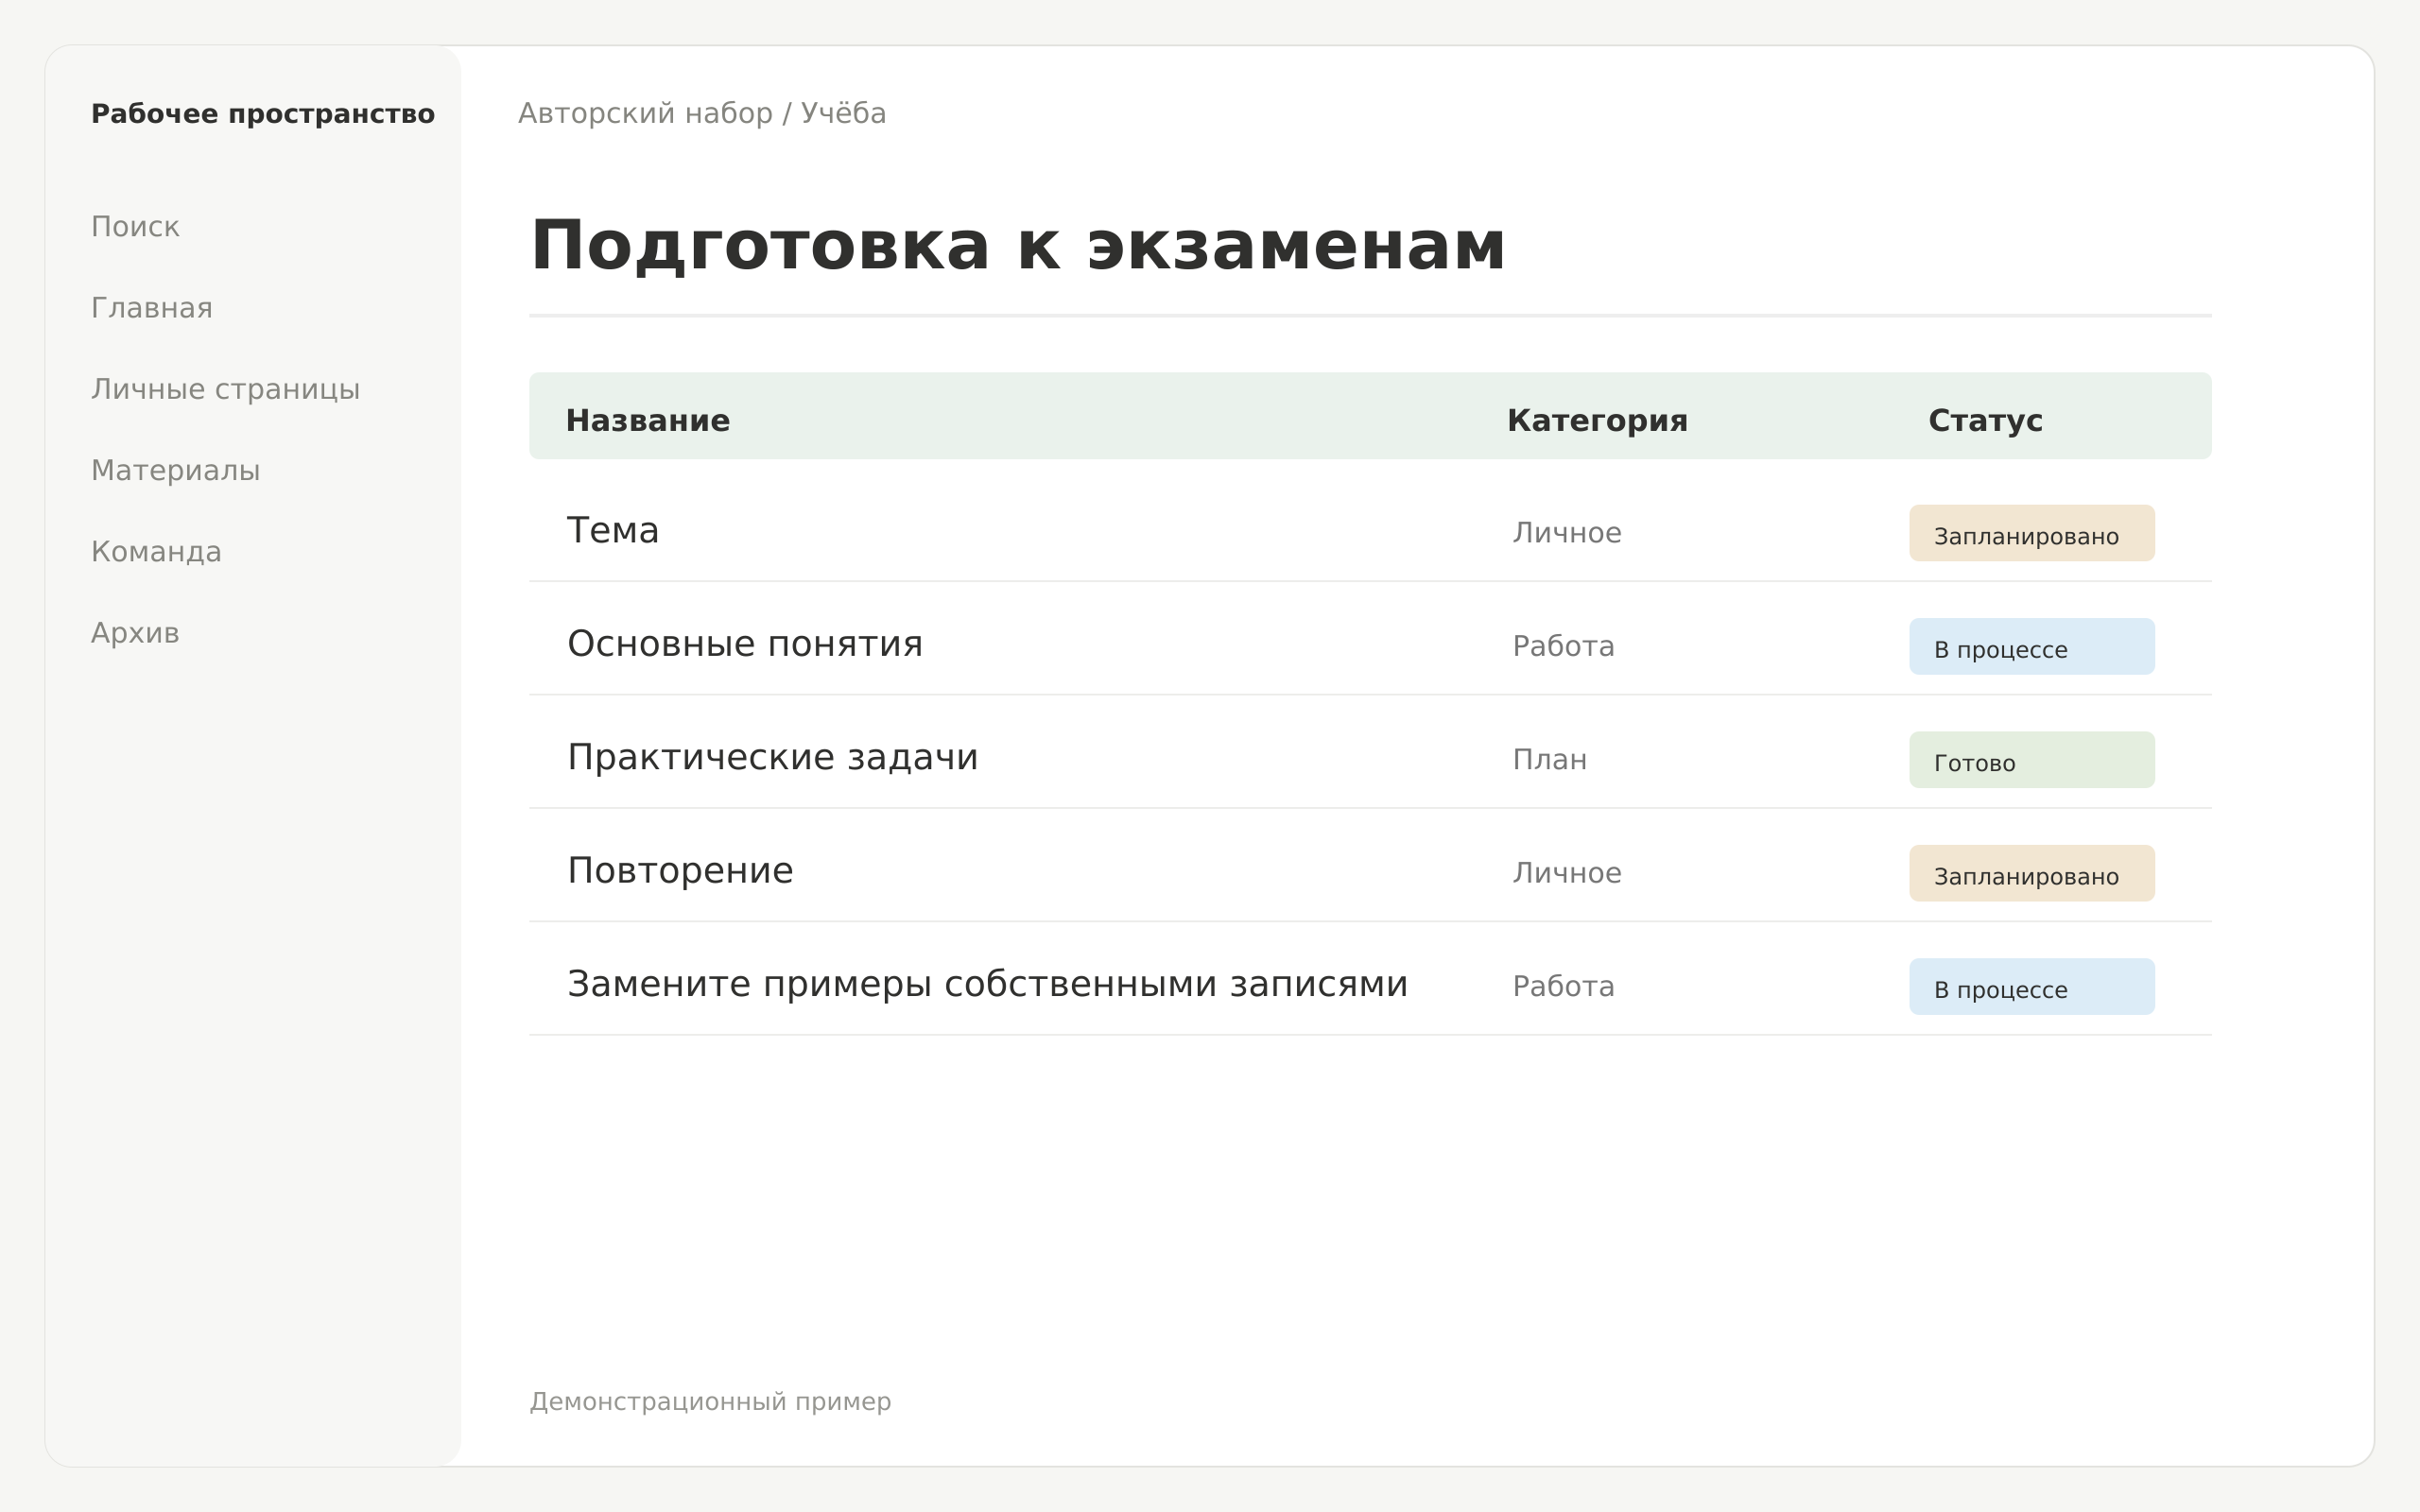Click the Демонстрационный пример footer text

tap(710, 1402)
